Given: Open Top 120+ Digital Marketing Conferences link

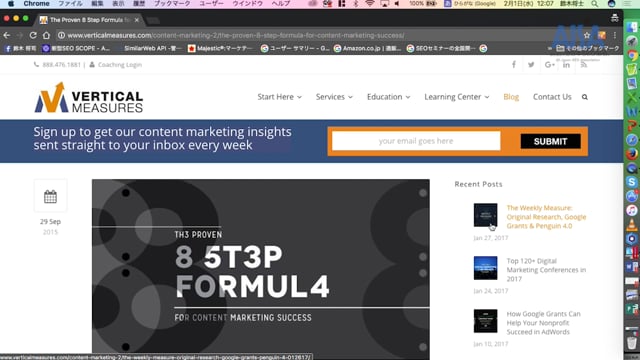Looking at the screenshot, I should tap(546, 270).
